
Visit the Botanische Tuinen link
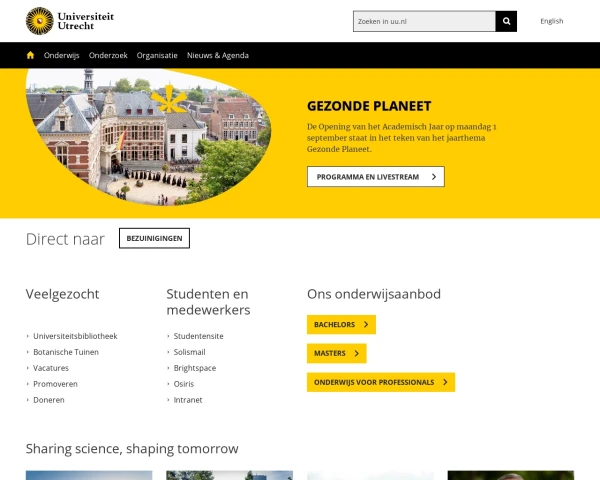pos(66,352)
